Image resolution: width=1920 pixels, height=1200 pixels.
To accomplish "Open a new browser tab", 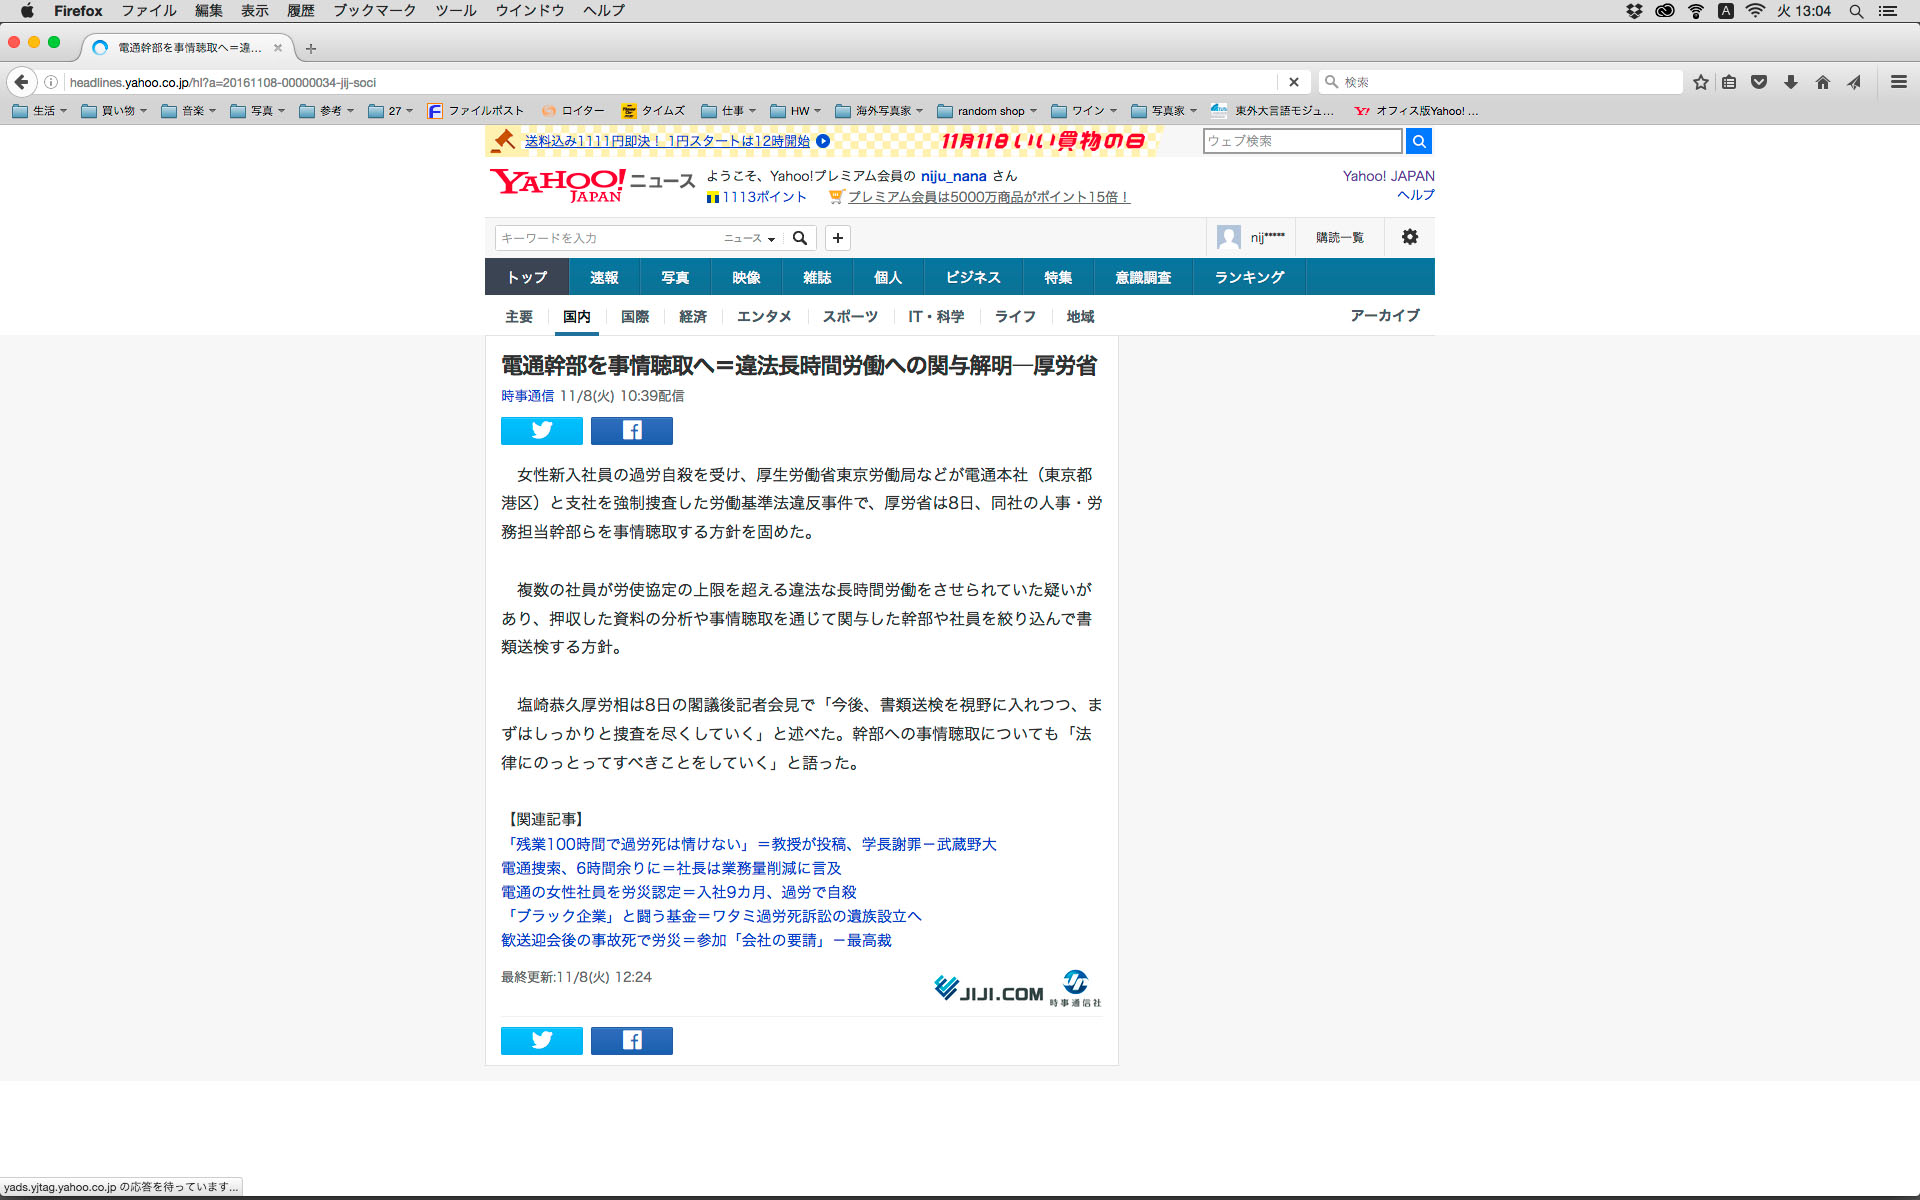I will pos(311,48).
